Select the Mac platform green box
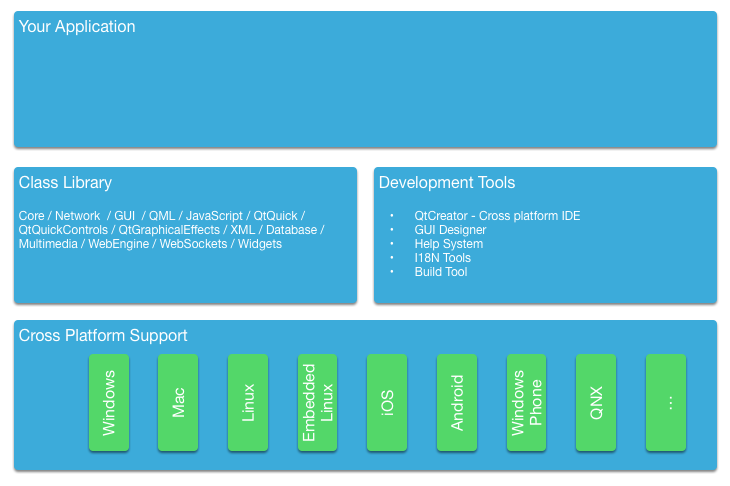Image resolution: width=730 pixels, height=486 pixels. coord(178,402)
